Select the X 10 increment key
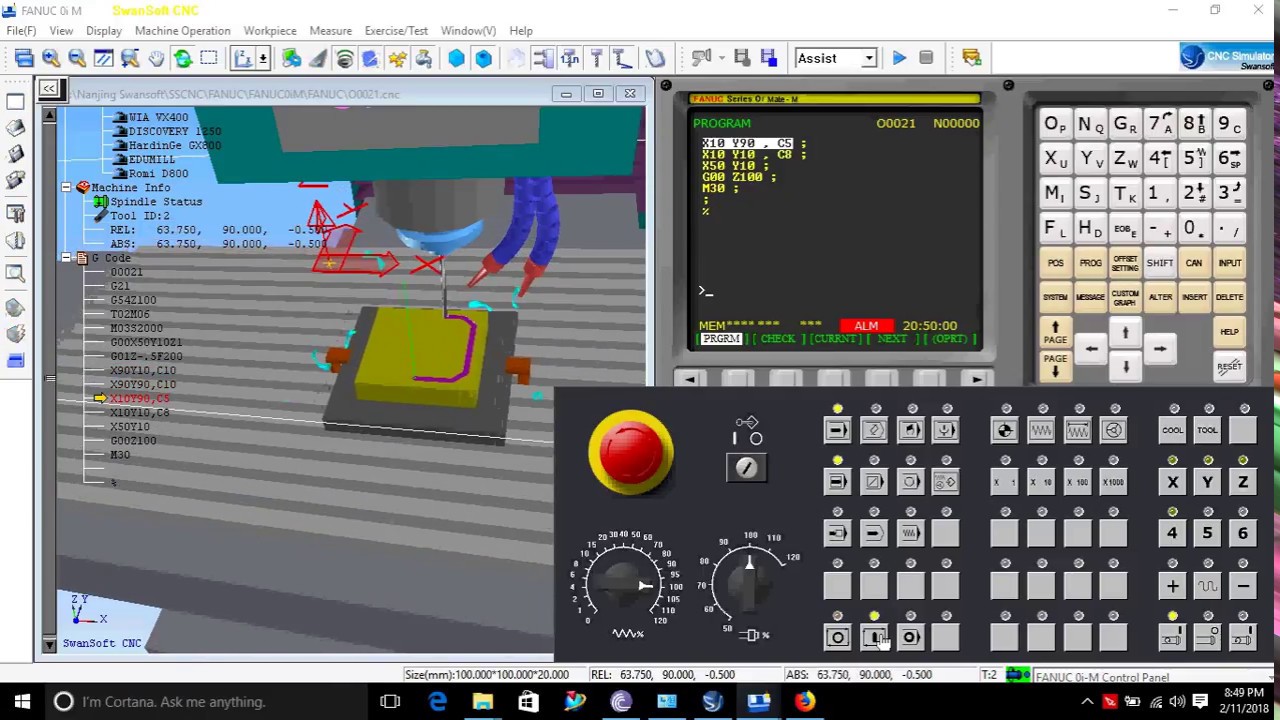 (1041, 482)
